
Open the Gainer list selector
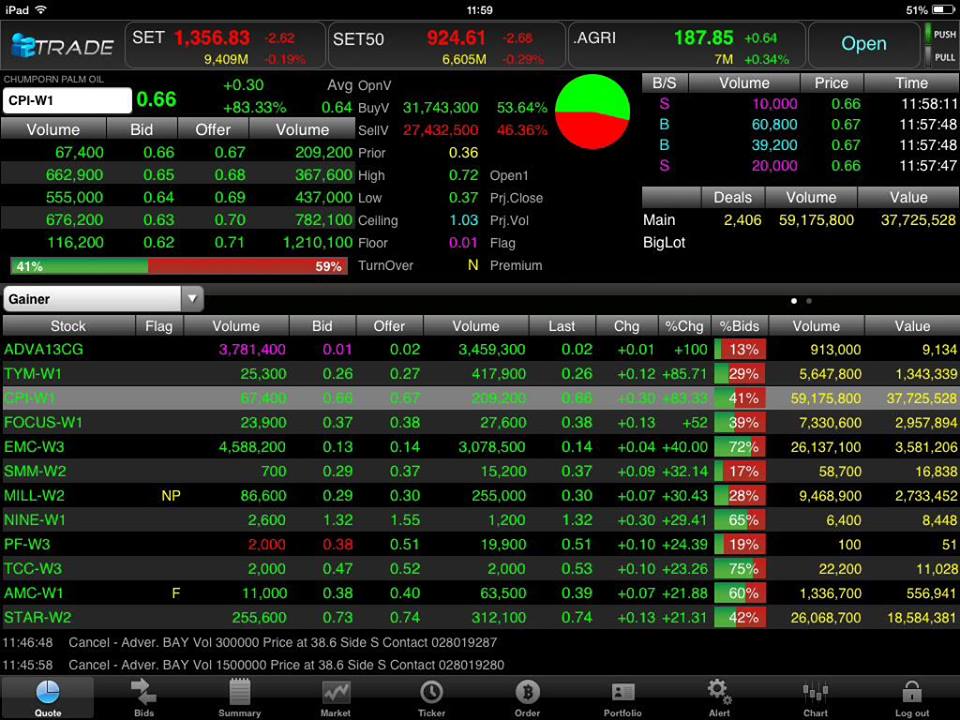pyautogui.click(x=103, y=299)
